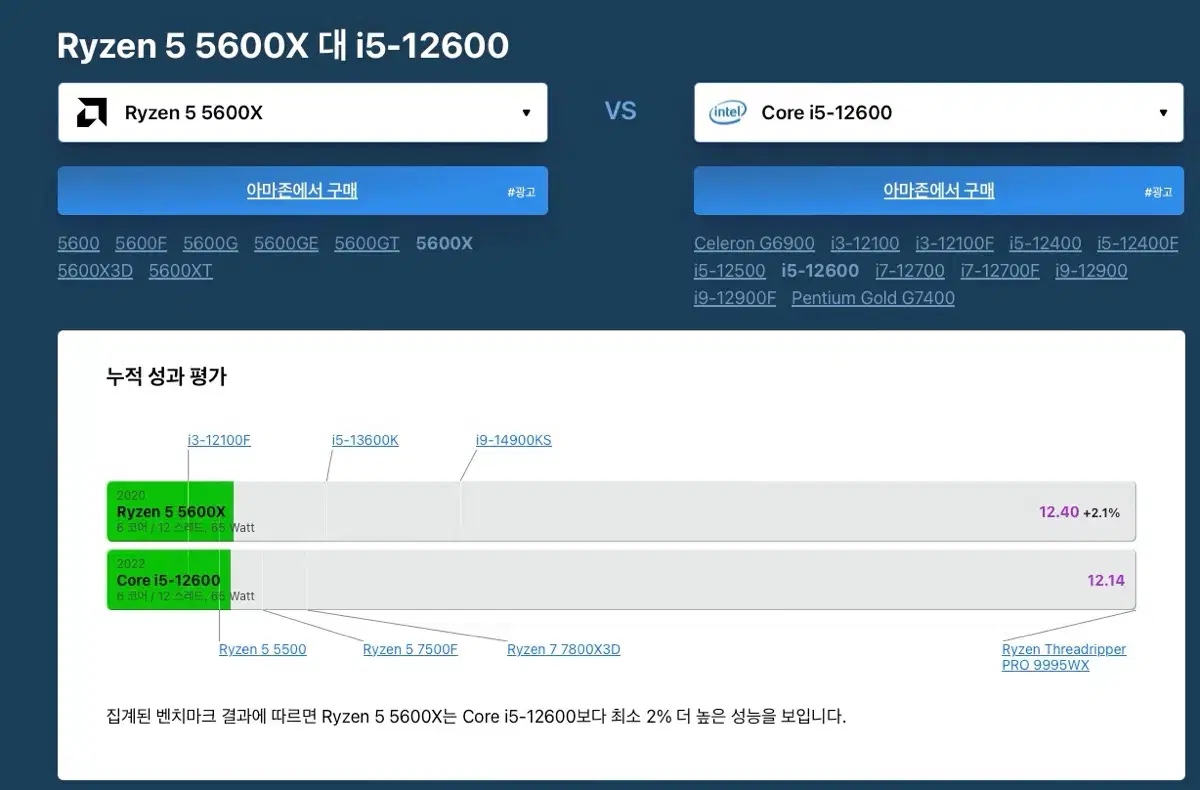Screen dimensions: 1200x790
Task: Open the i3-12100F link in the Intel list
Action: (955, 243)
